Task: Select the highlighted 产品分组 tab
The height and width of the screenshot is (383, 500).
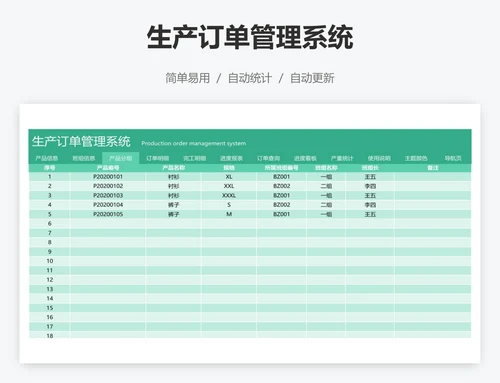Action: point(120,158)
